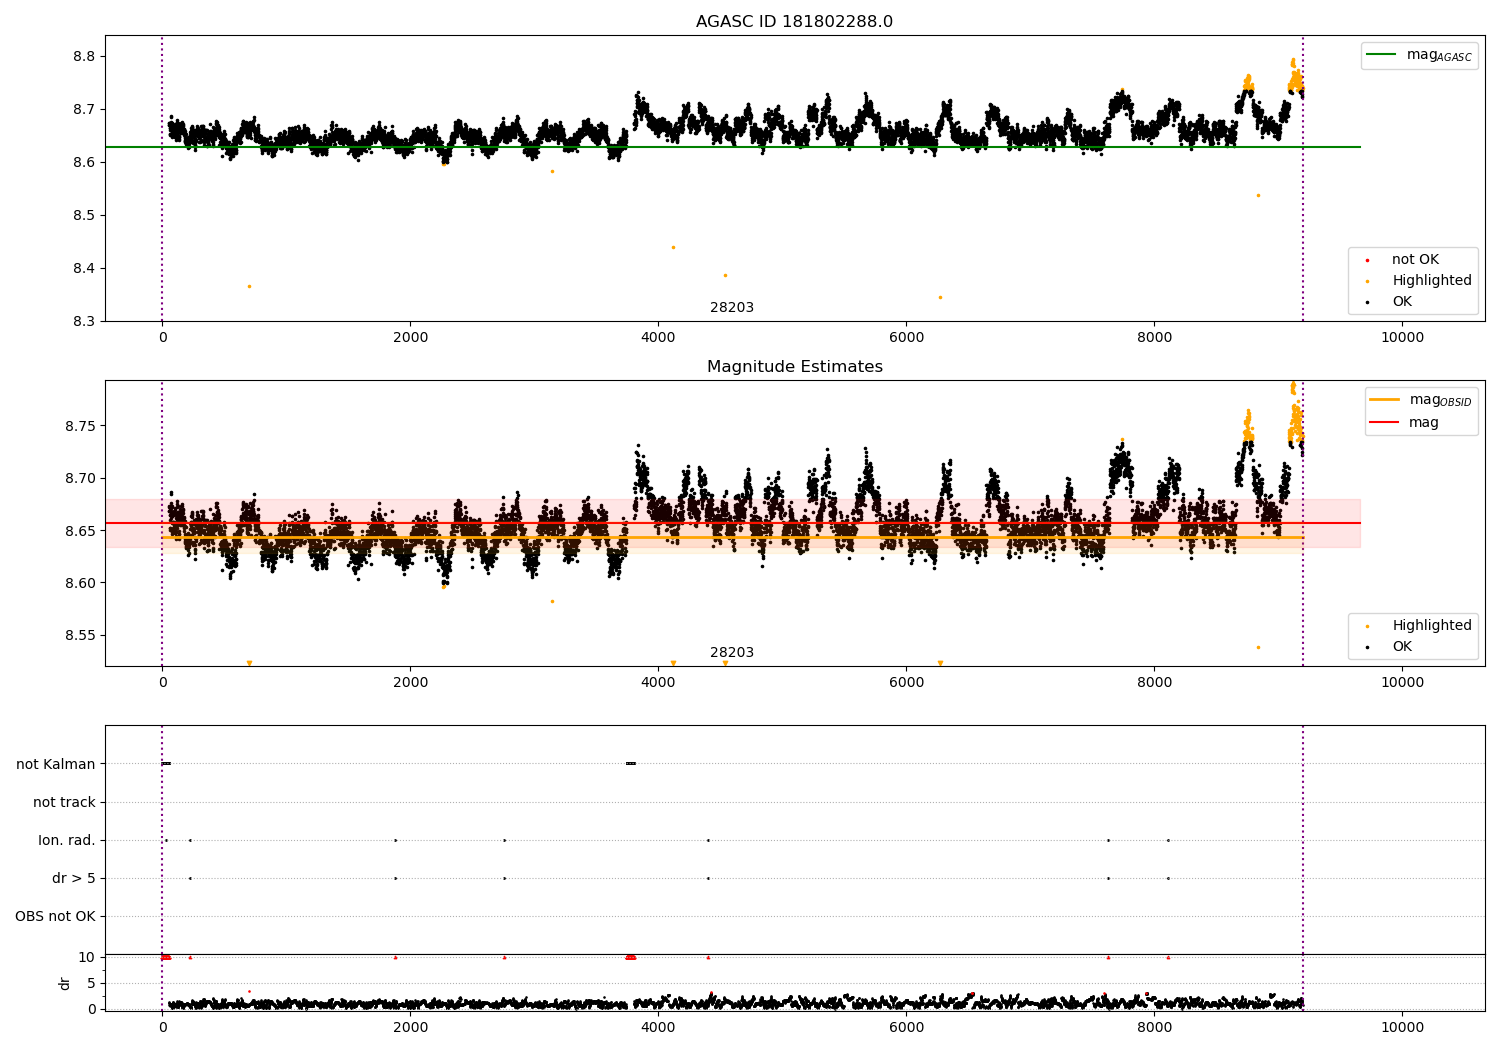
Task: Click the "8.6" y-tick in top plot
Action: click(84, 163)
